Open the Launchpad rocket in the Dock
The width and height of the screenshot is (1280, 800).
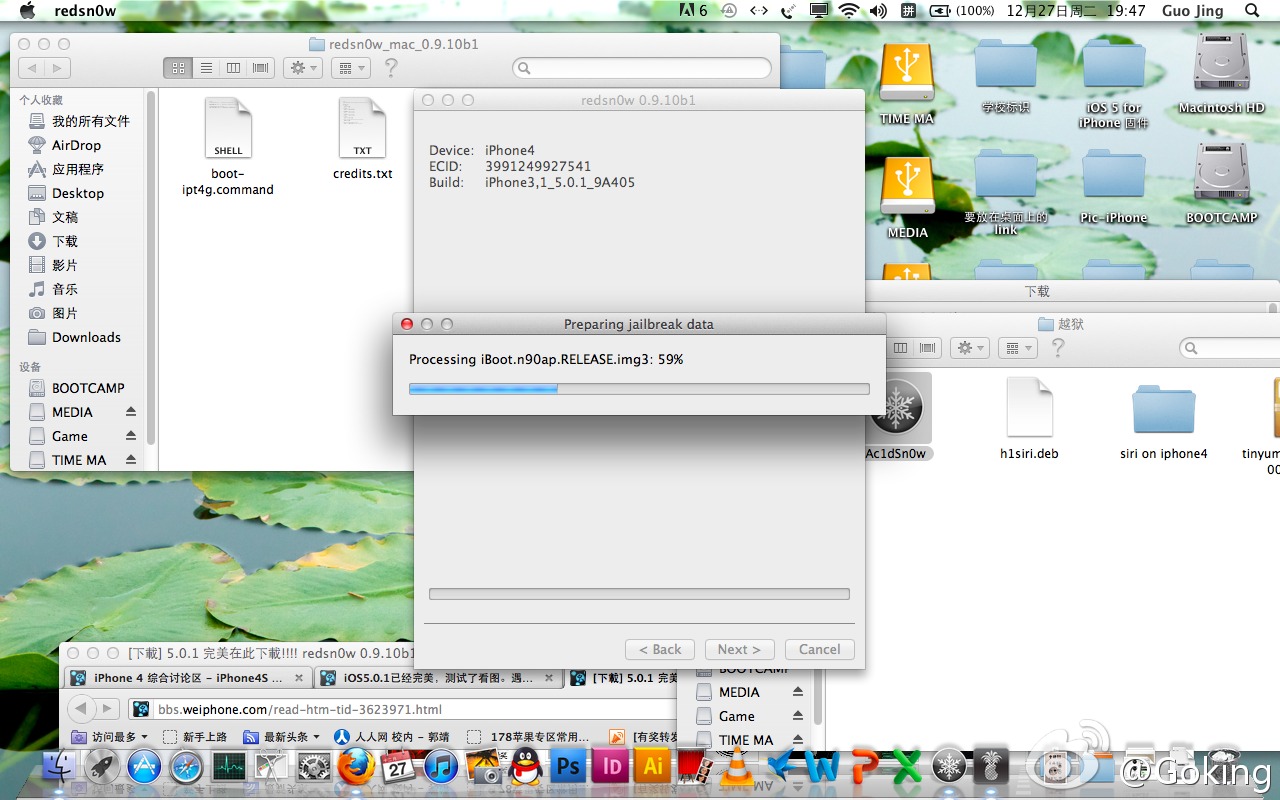pos(102,767)
